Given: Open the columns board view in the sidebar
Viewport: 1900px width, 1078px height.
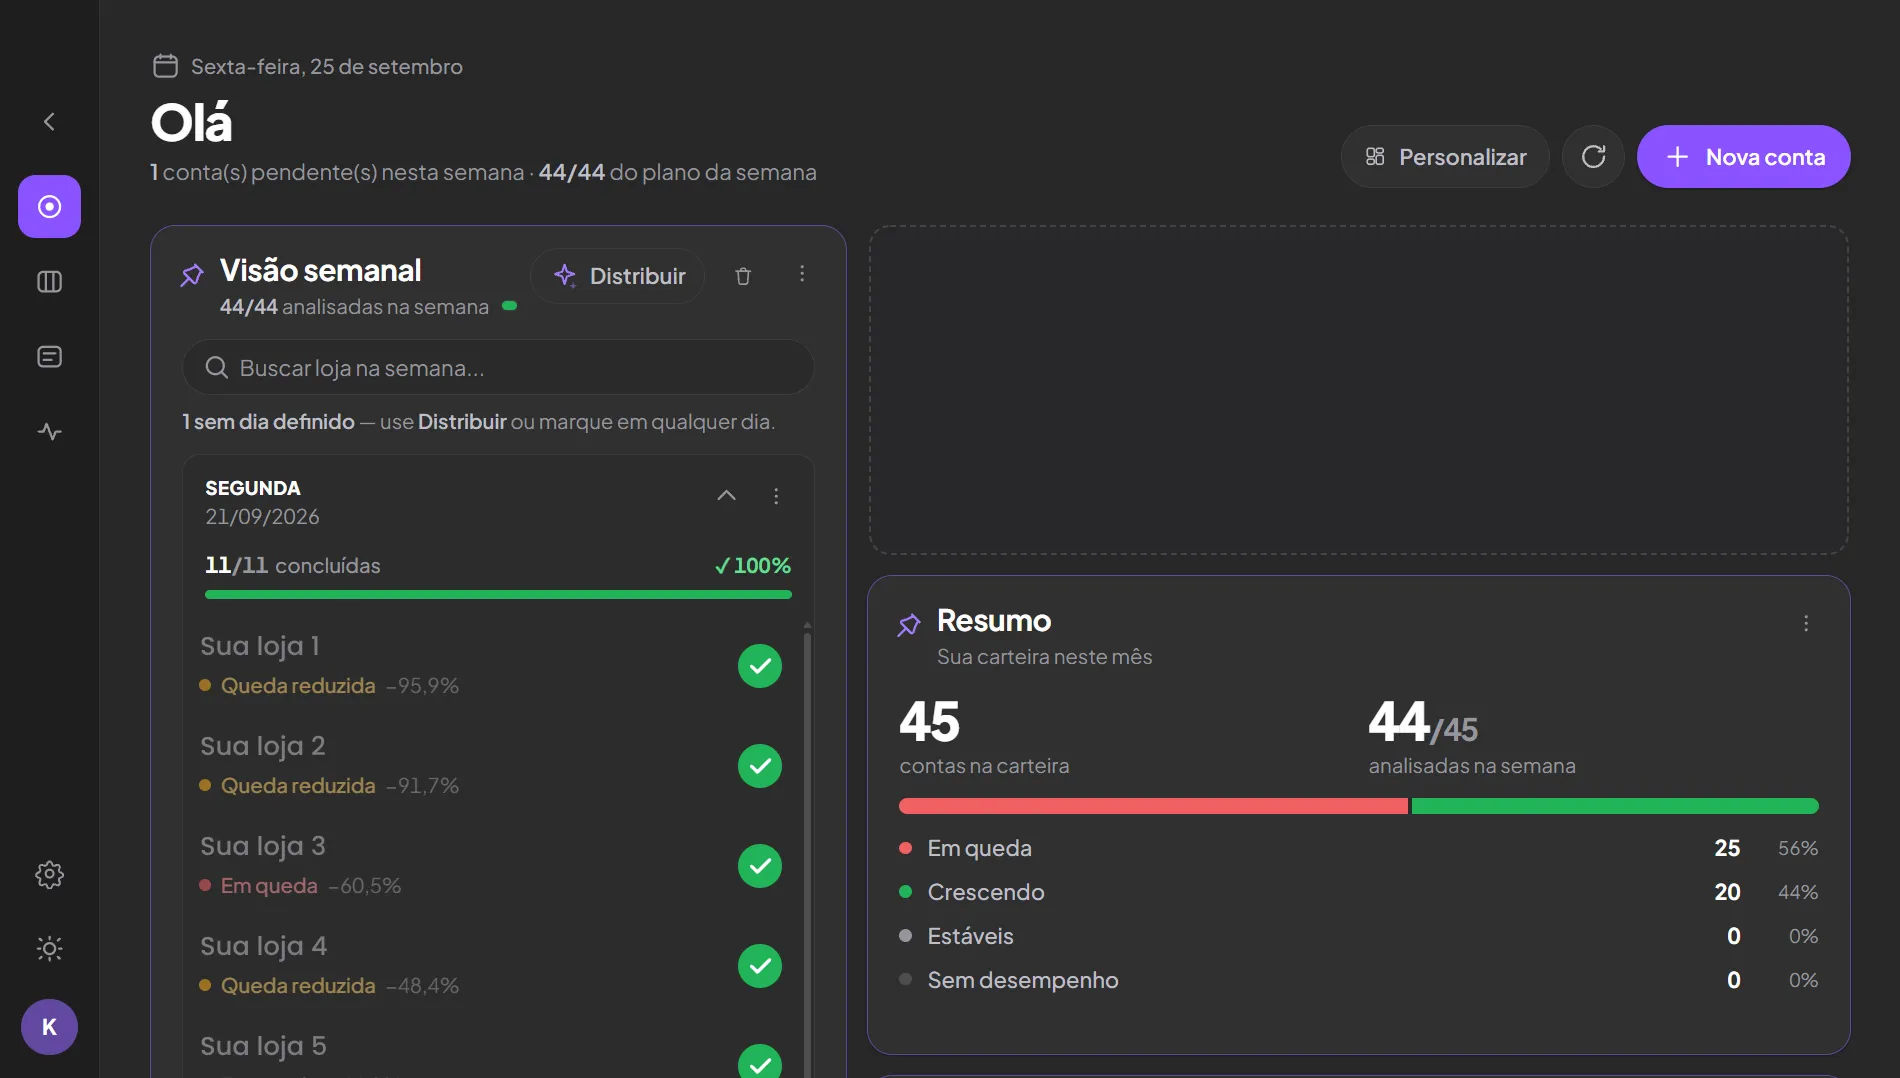Looking at the screenshot, I should click(x=49, y=282).
